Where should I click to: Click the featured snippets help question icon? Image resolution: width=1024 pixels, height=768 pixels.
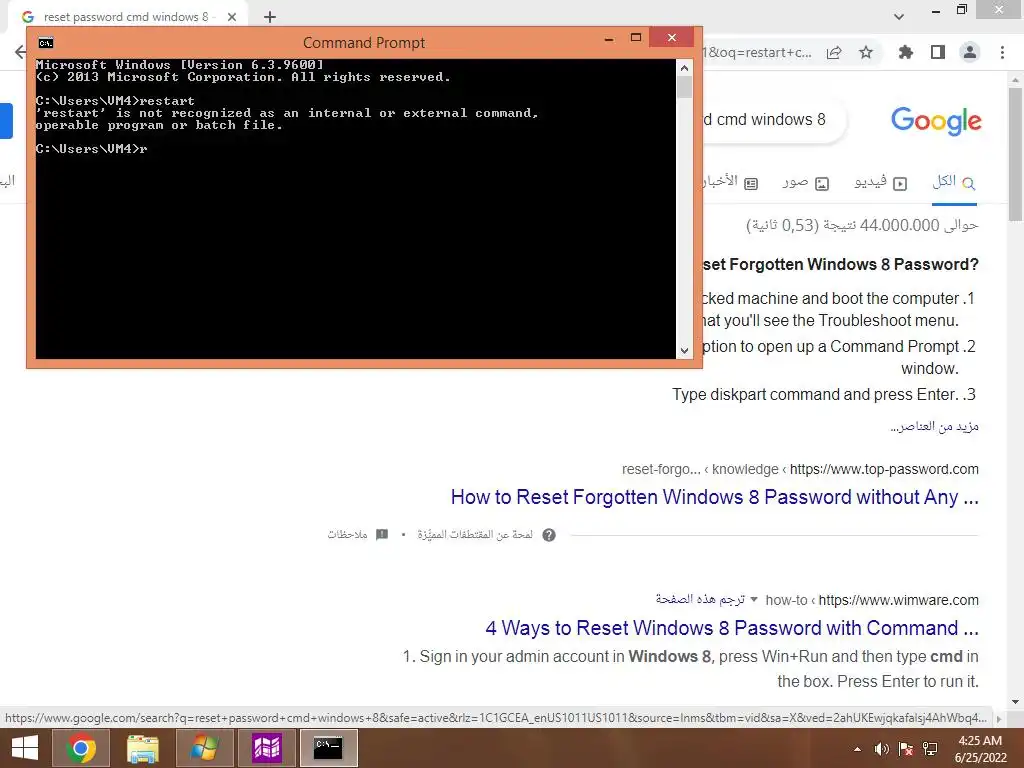click(549, 535)
